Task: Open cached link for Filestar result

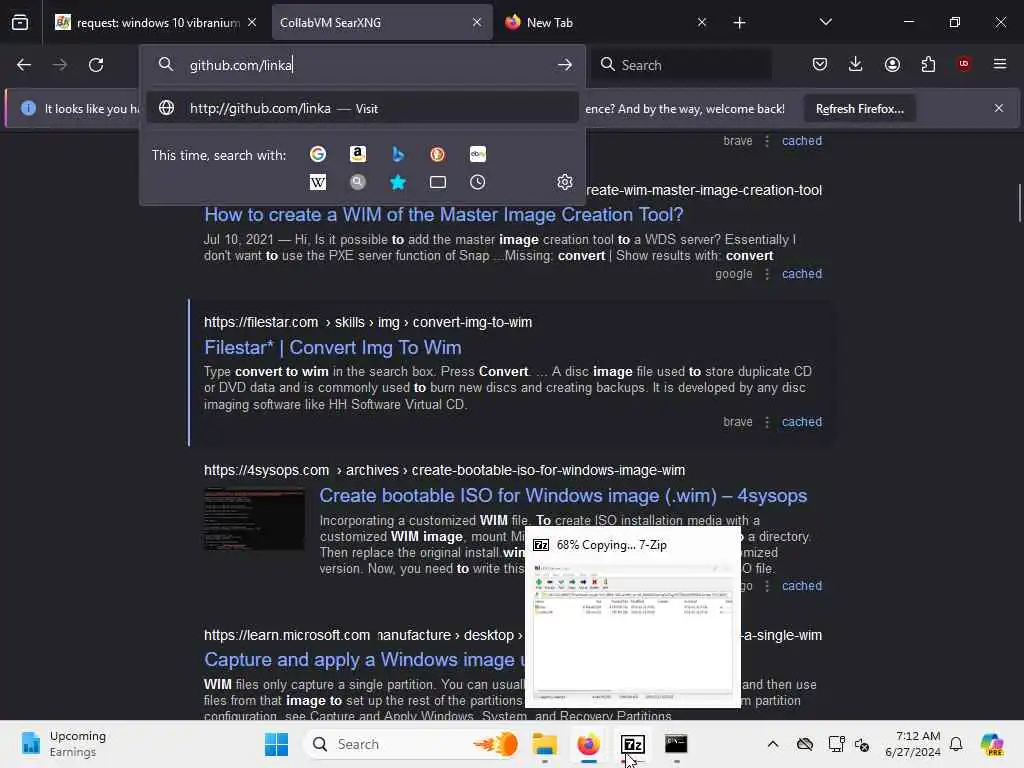Action: tap(802, 422)
